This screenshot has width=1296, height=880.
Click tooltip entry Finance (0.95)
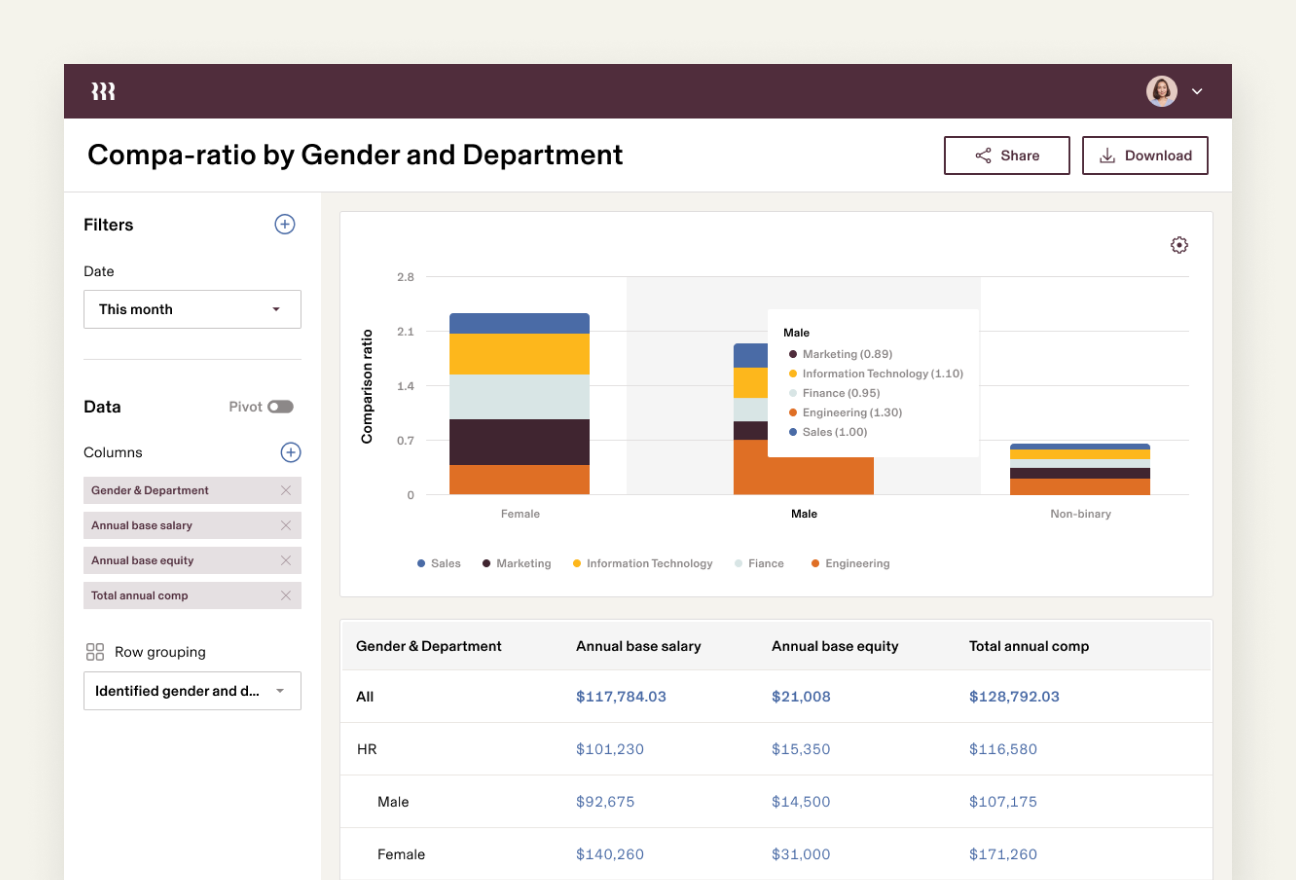pyautogui.click(x=834, y=393)
